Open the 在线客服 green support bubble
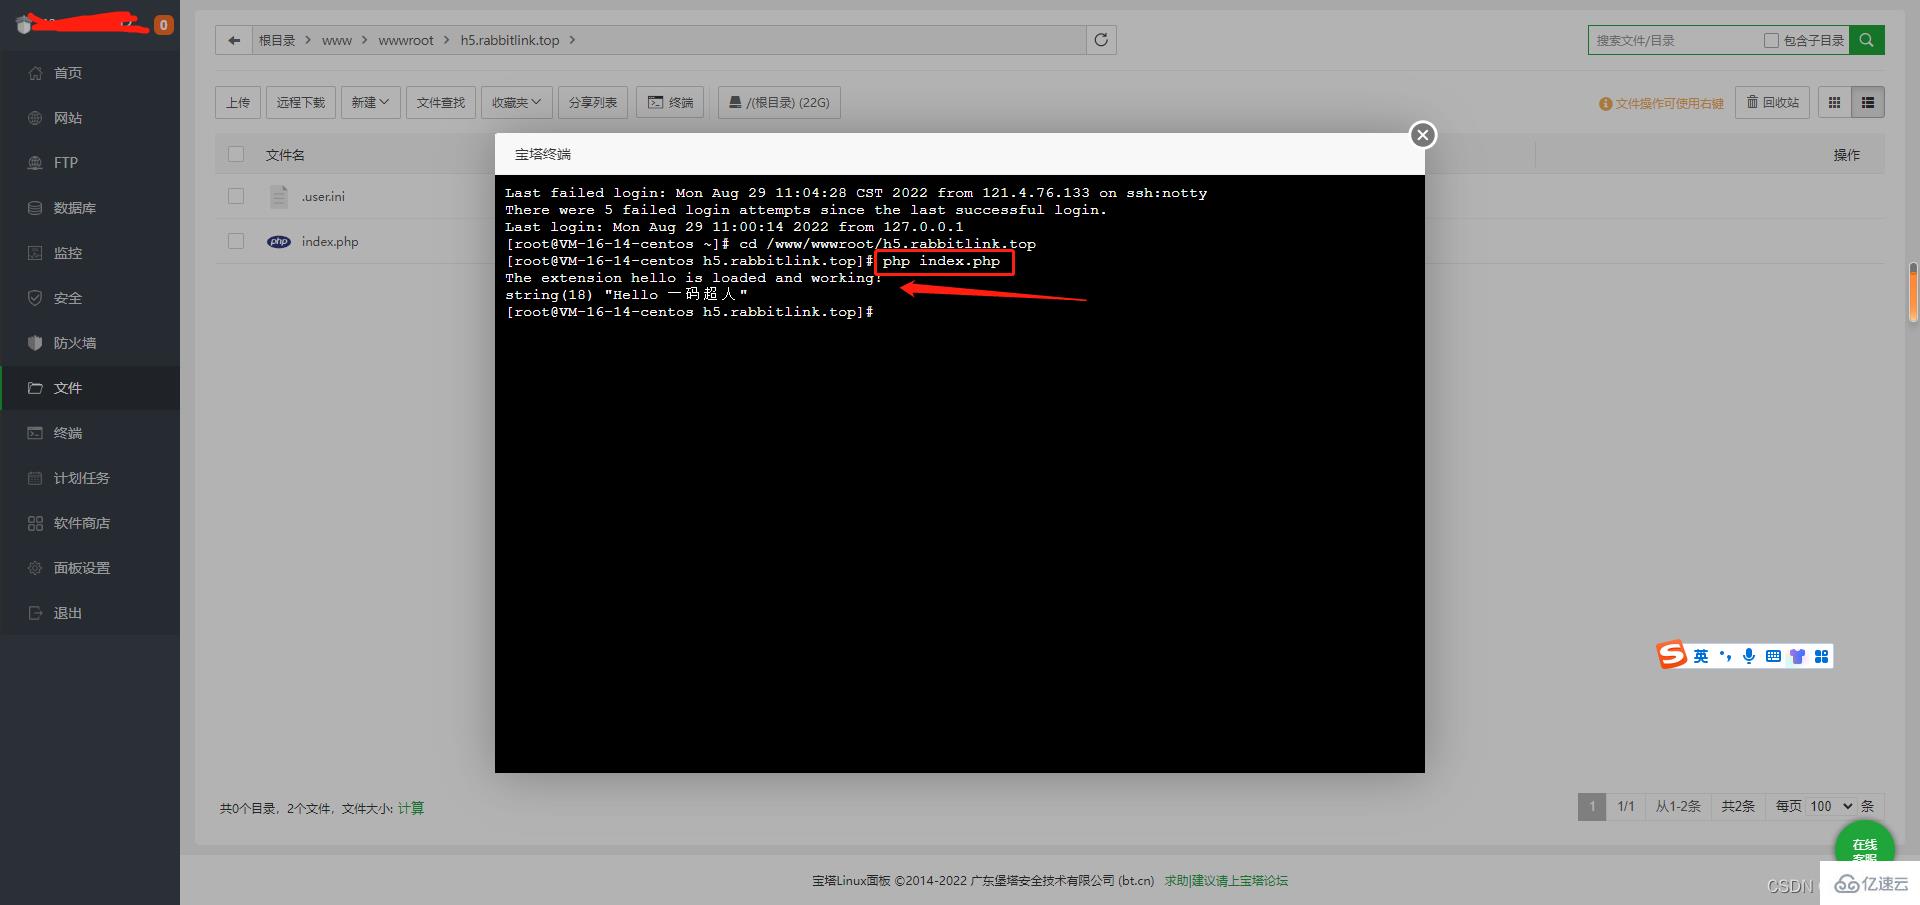Screen dimensions: 1920x905 click(1865, 848)
